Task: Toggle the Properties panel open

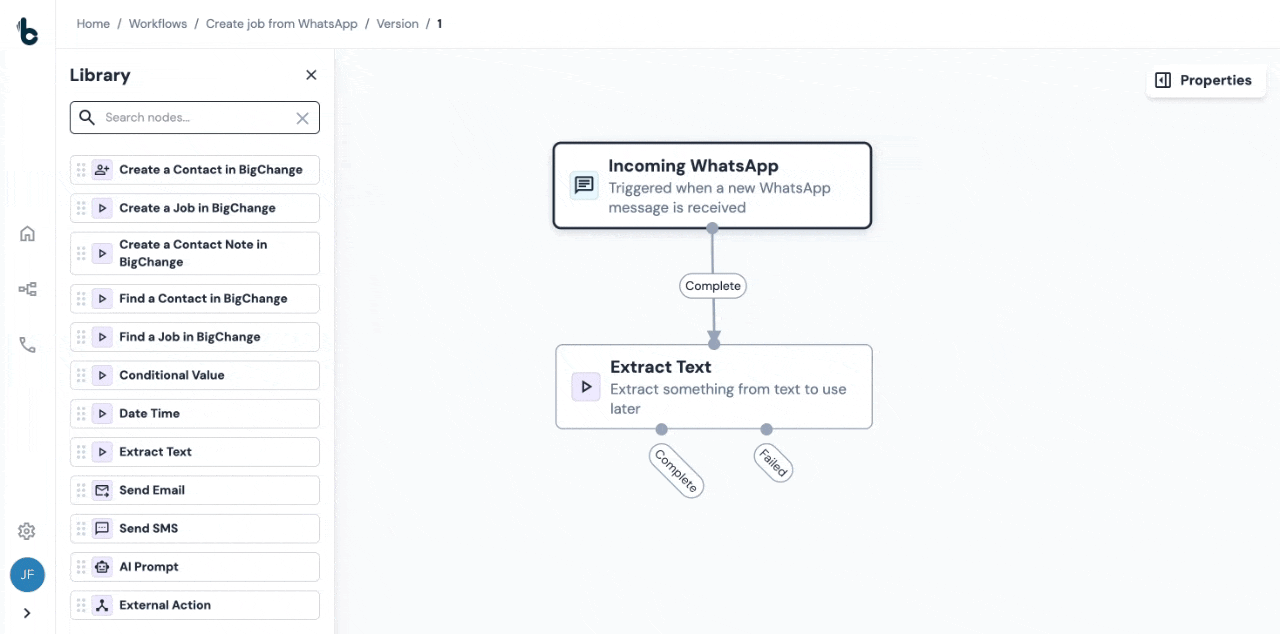Action: 1204,80
